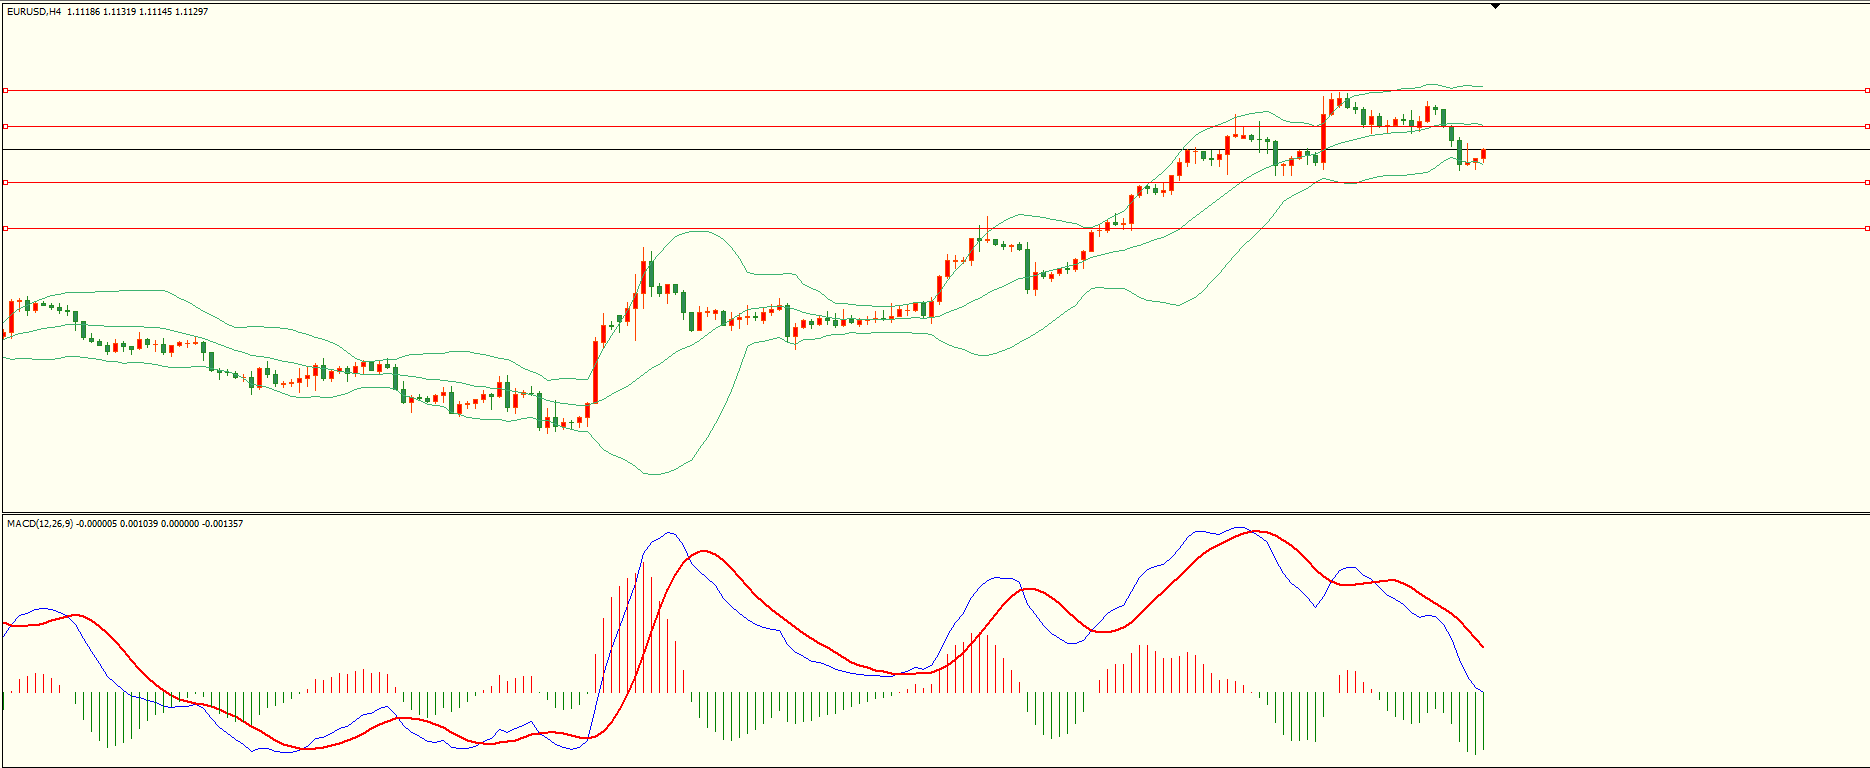Click right handle of lowest red line
1870x768 pixels.
[x=1866, y=228]
